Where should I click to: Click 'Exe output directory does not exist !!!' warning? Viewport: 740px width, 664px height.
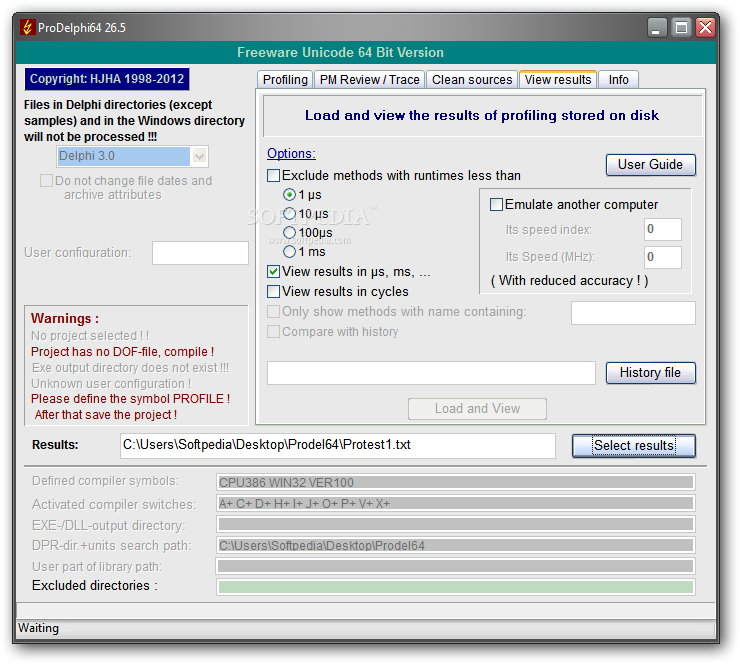130,368
